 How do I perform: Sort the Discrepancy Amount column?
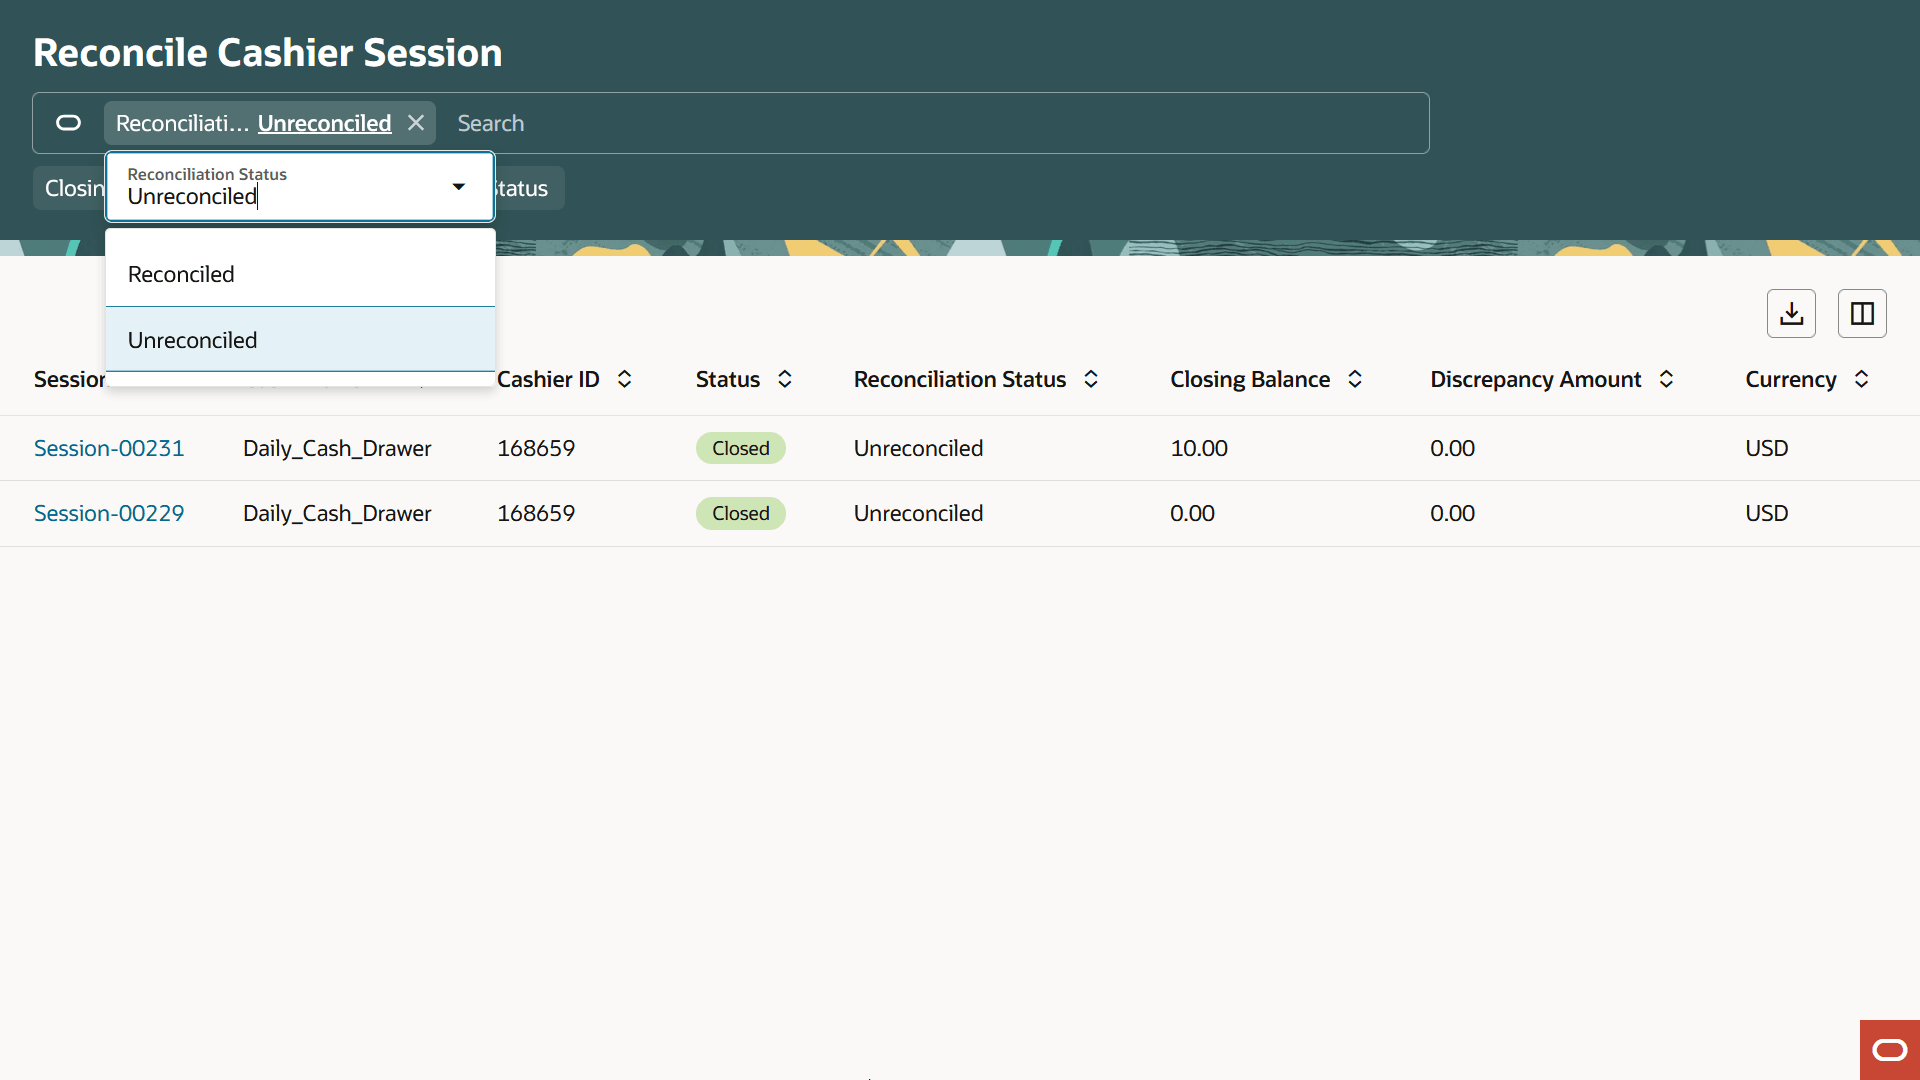pyautogui.click(x=1666, y=379)
